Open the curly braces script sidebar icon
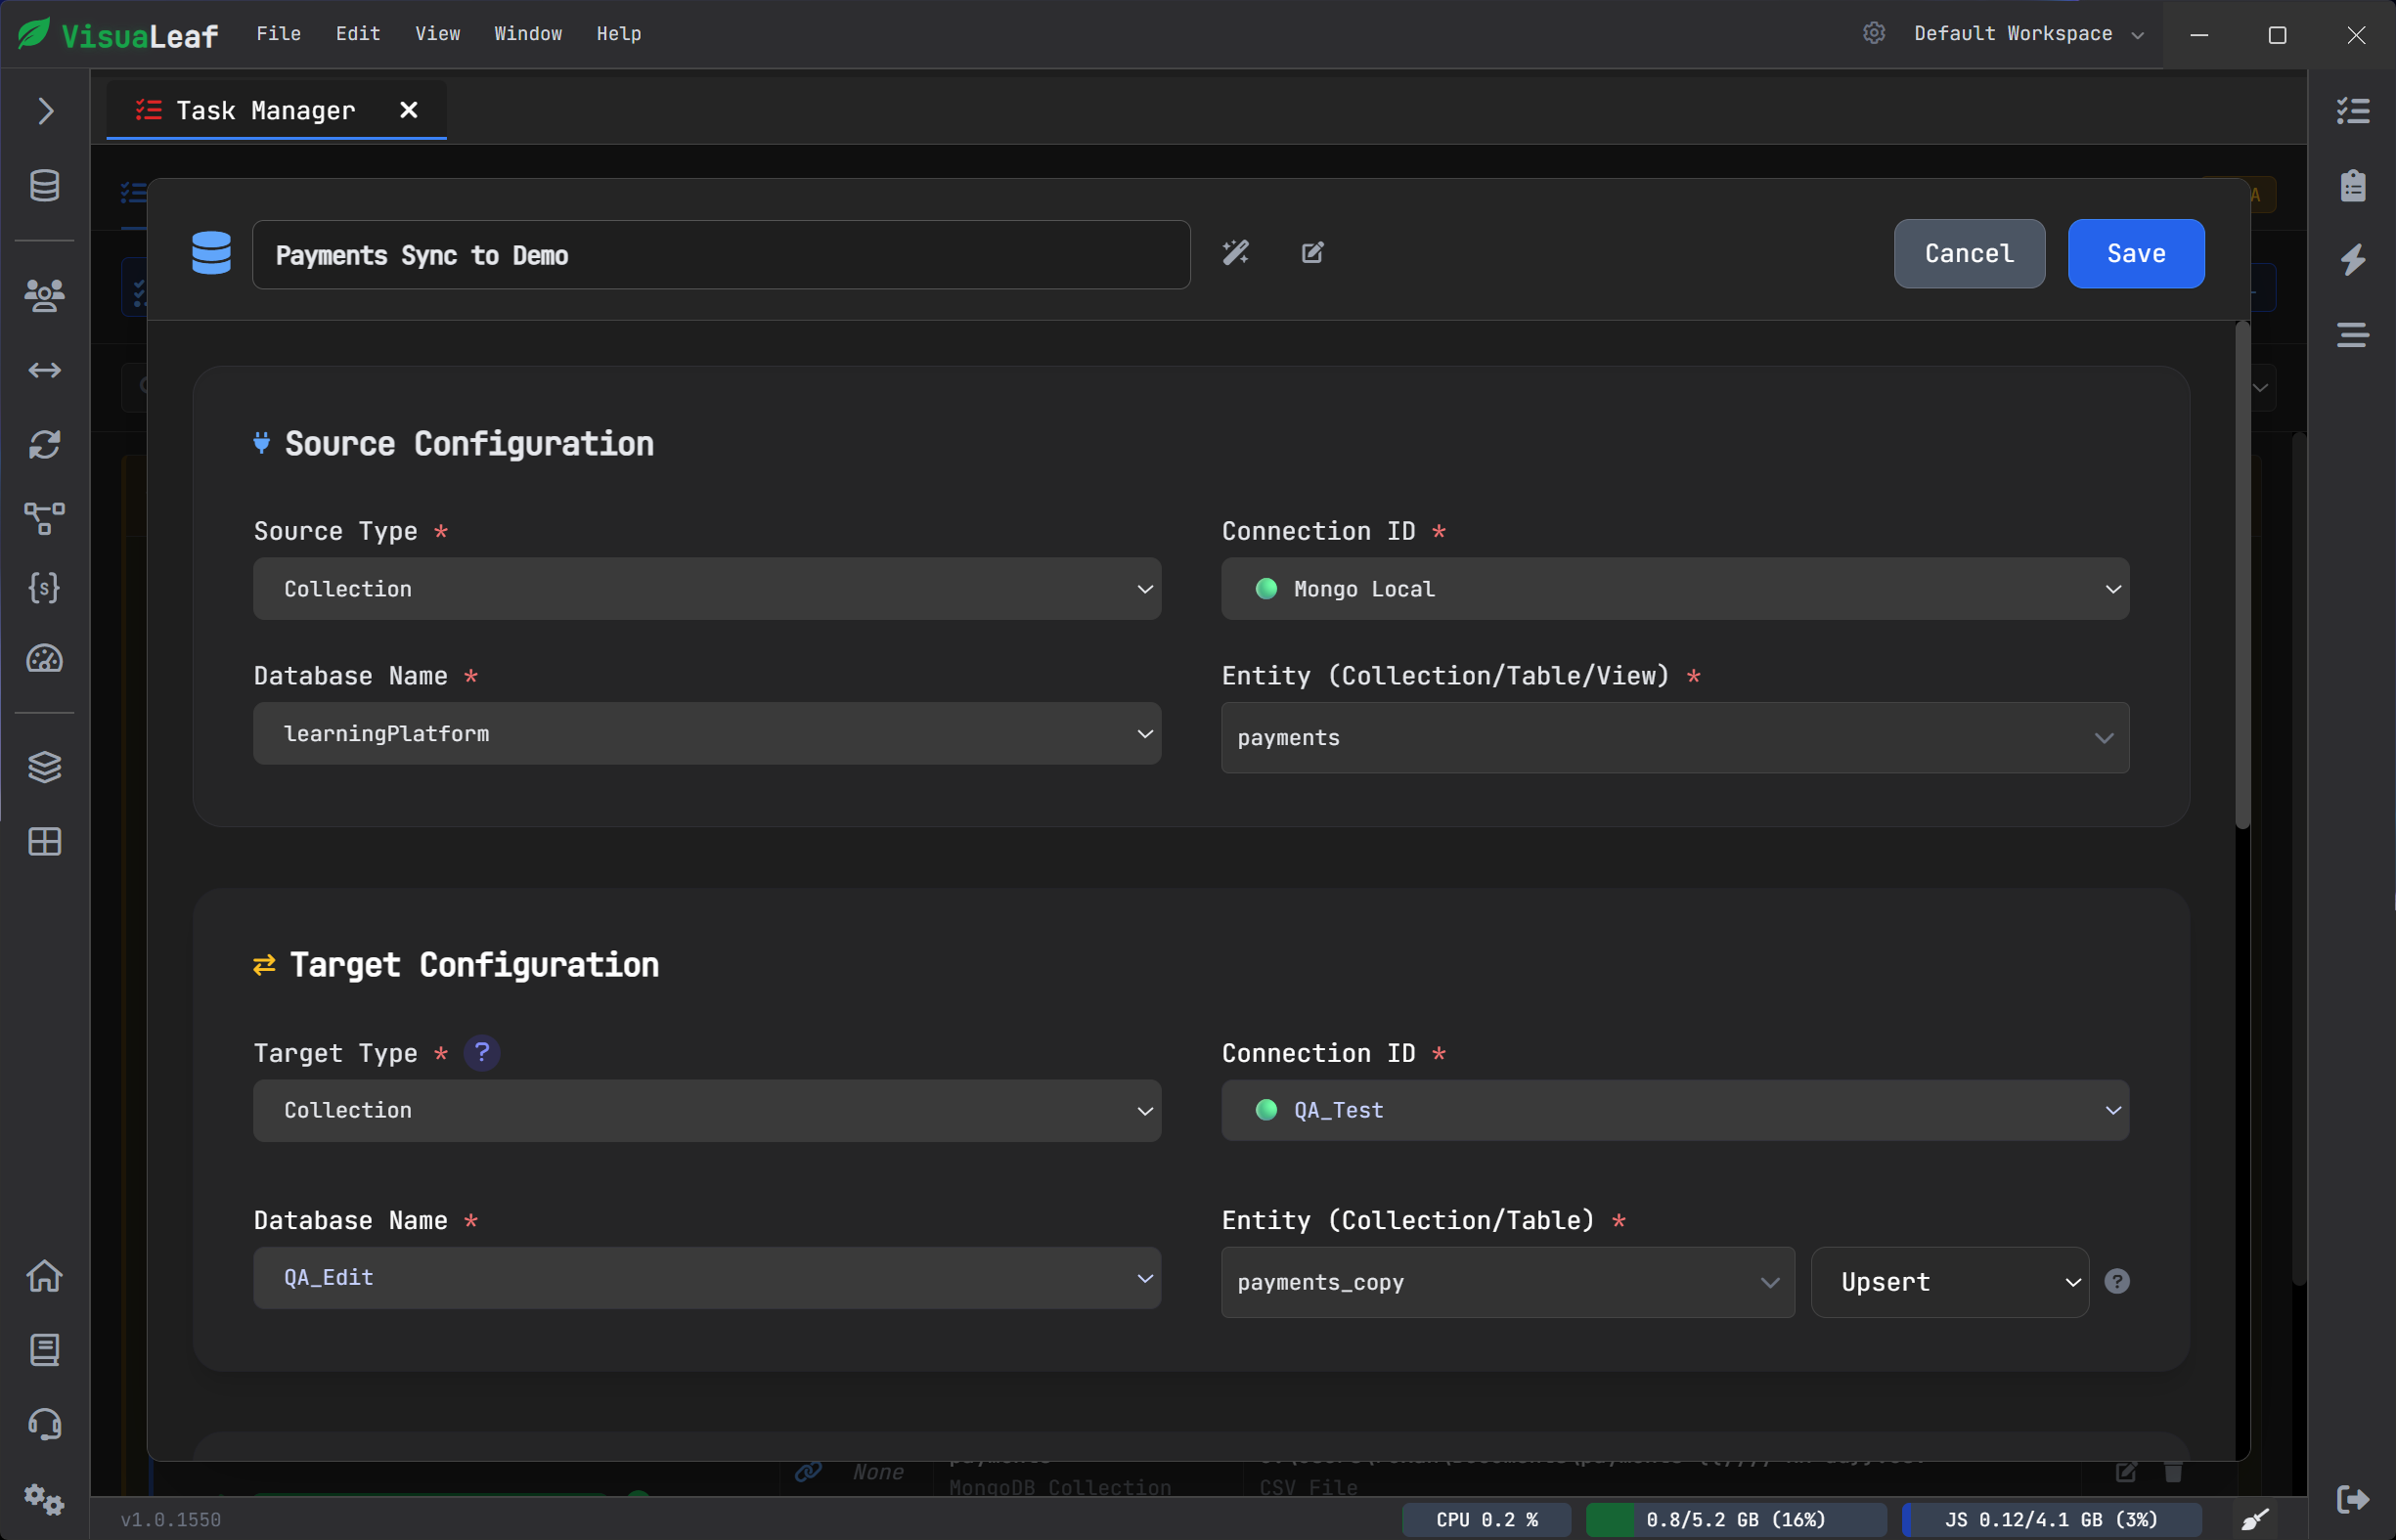 coord(45,588)
